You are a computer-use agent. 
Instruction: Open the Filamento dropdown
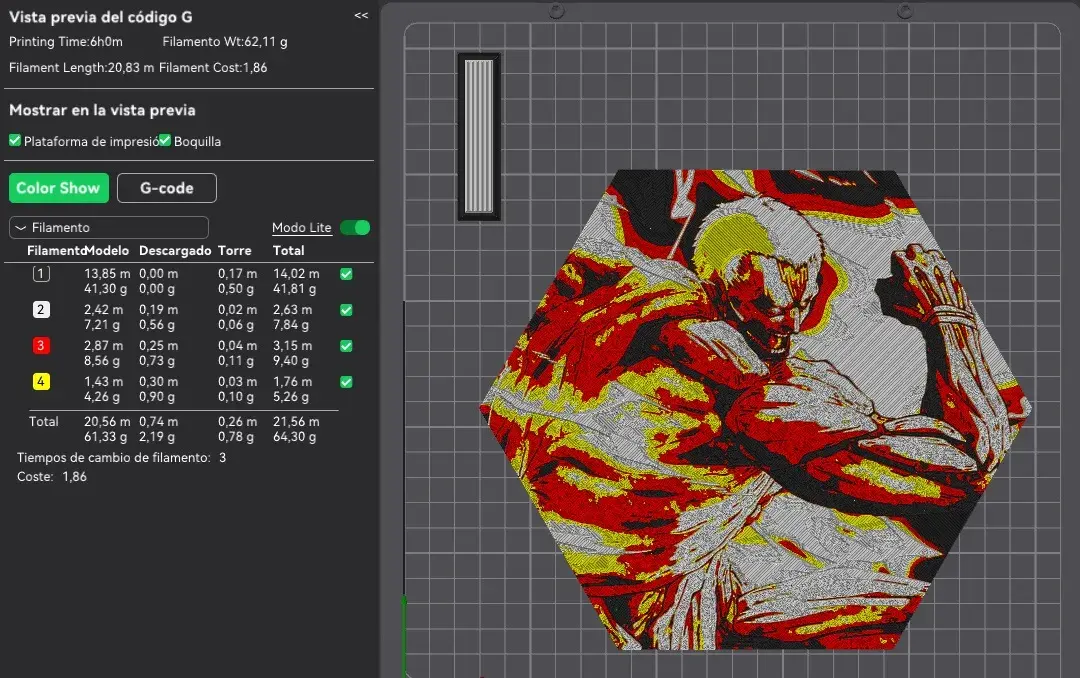coord(109,227)
